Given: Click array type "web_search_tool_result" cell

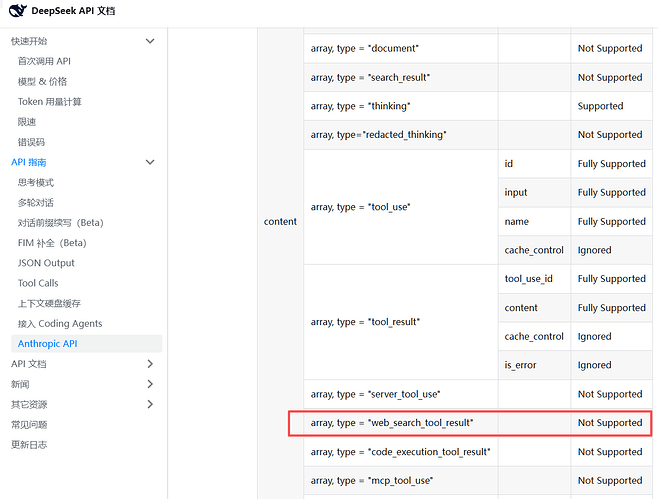Looking at the screenshot, I should tap(401, 423).
